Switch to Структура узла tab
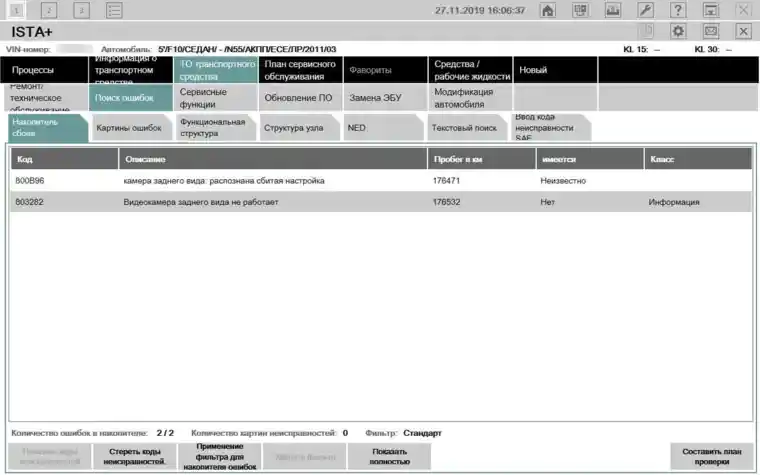The width and height of the screenshot is (760, 475). click(300, 127)
